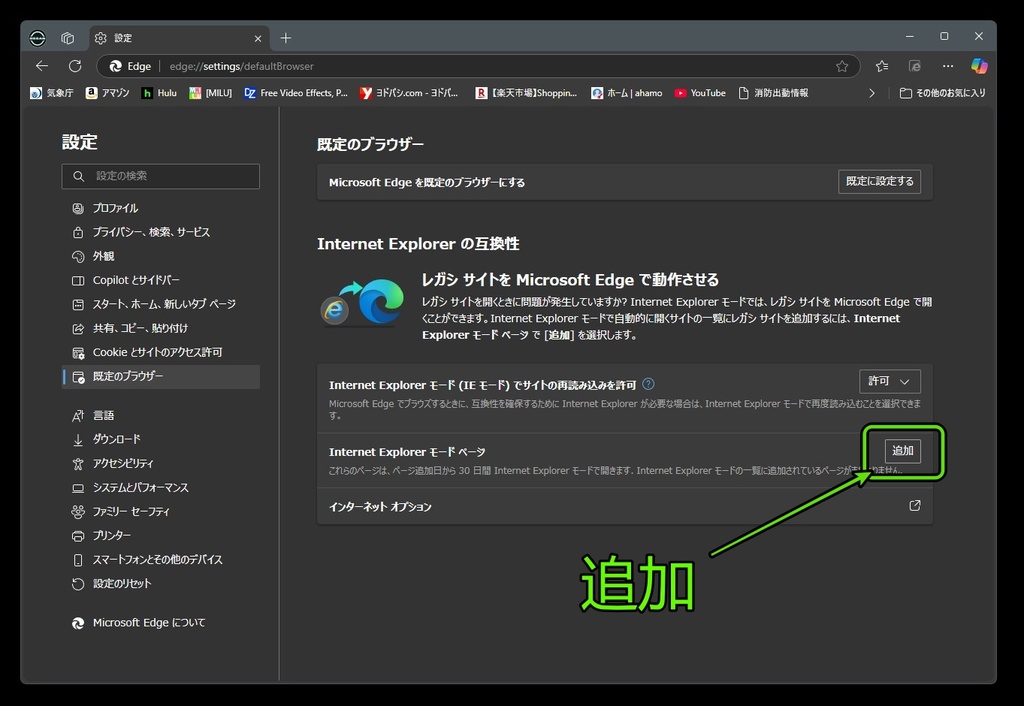Viewport: 1024px width, 706px height.
Task: Open 消防出動情報 bookmark
Action: click(773, 93)
